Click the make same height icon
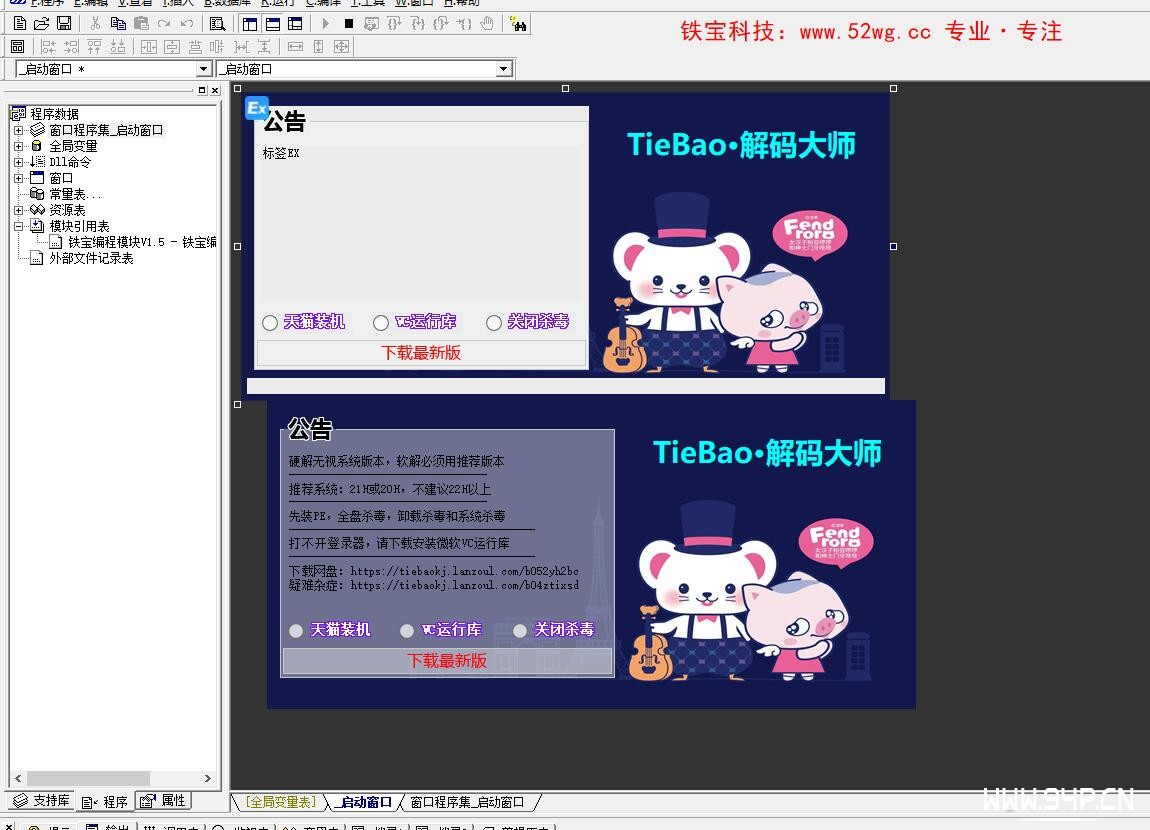 pos(318,47)
